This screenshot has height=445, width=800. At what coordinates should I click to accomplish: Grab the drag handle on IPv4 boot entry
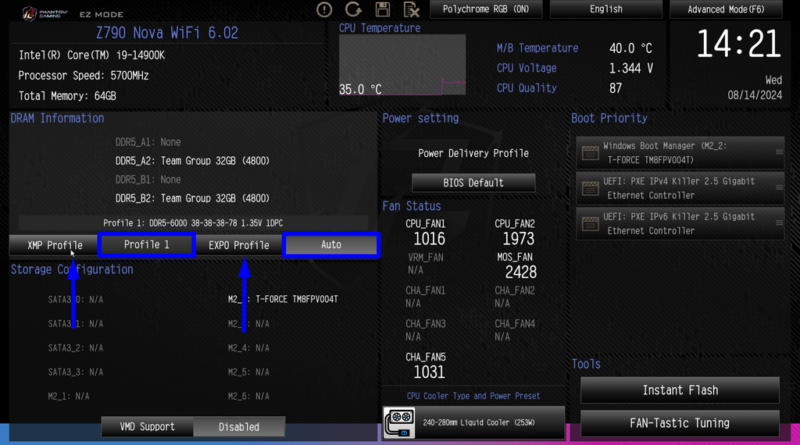point(778,188)
